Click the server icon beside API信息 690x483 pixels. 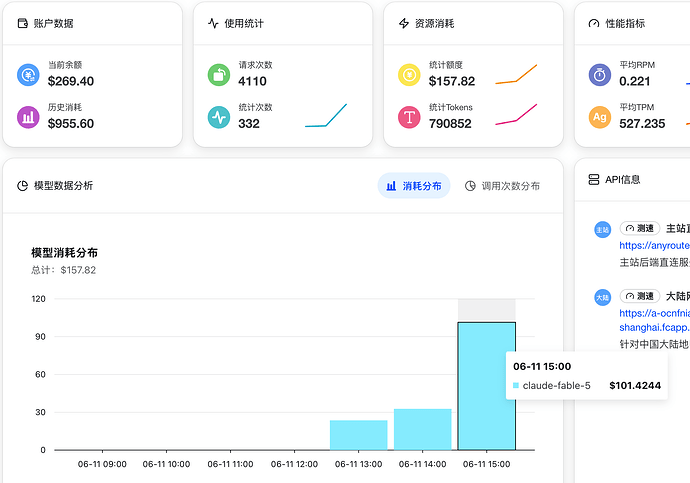(594, 179)
